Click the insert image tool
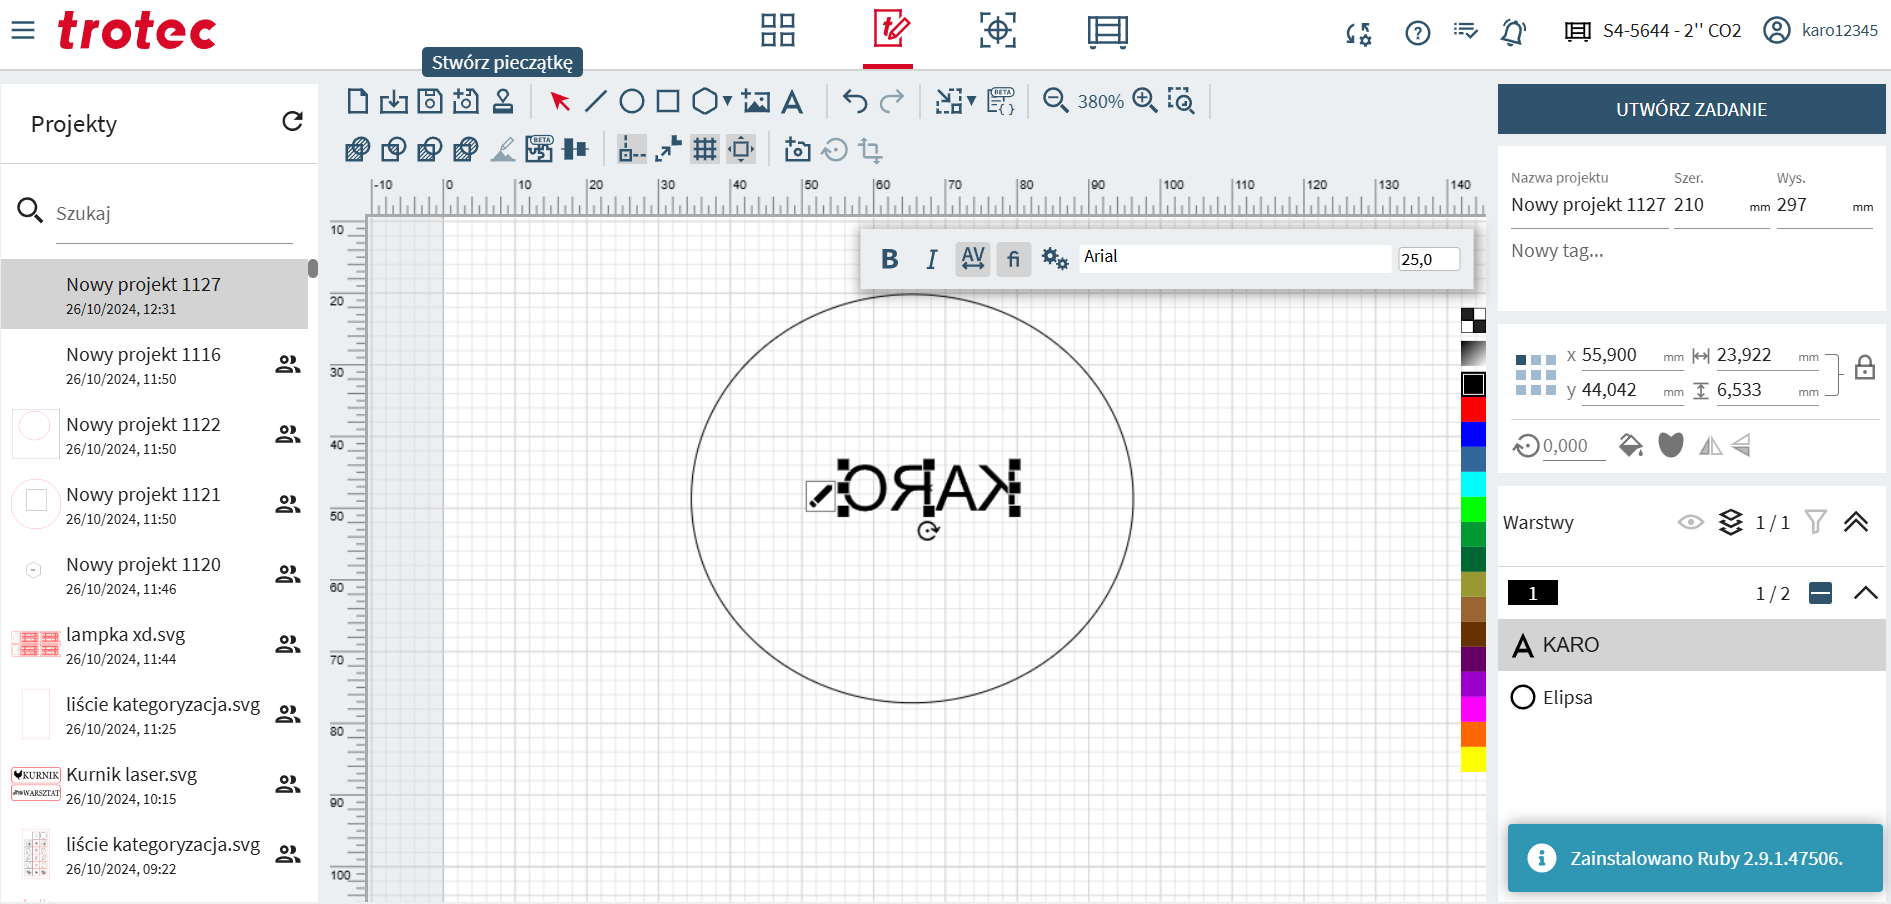Viewport: 1891px width, 904px height. click(756, 101)
